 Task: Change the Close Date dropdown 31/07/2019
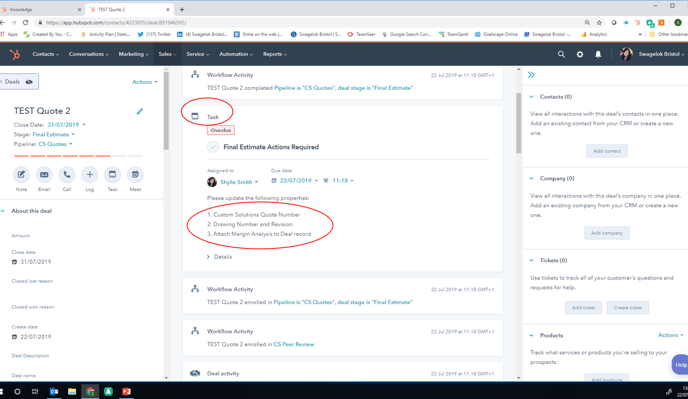click(x=66, y=125)
